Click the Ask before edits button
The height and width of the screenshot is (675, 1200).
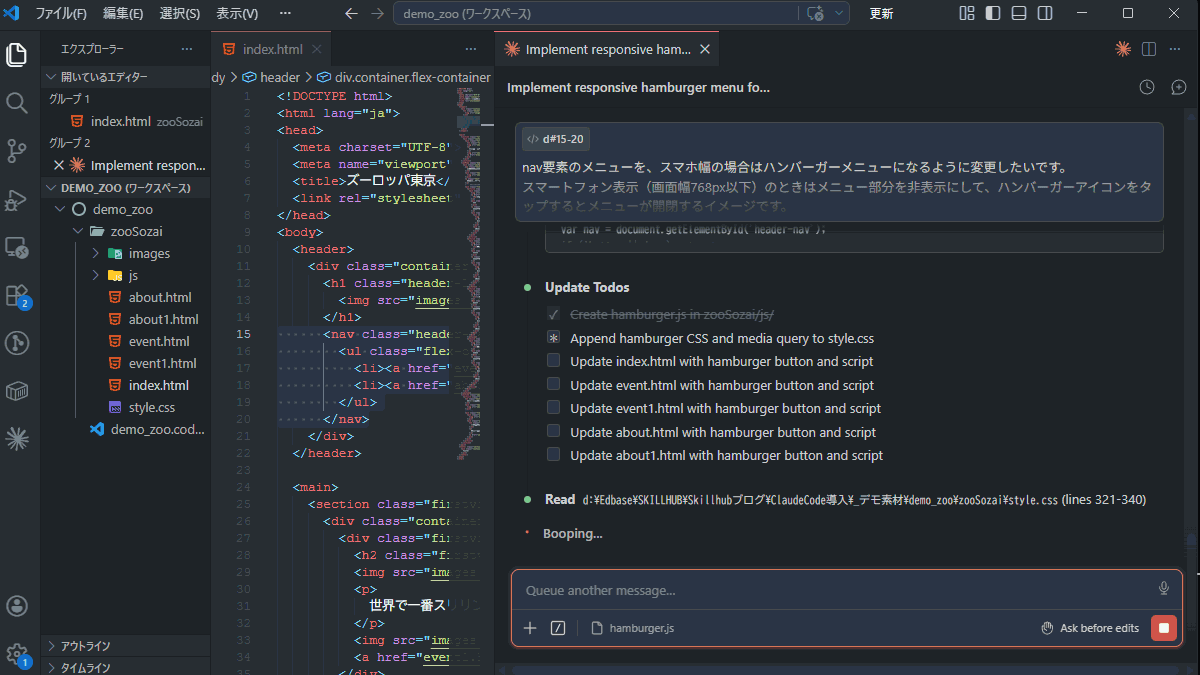[x=1090, y=628]
